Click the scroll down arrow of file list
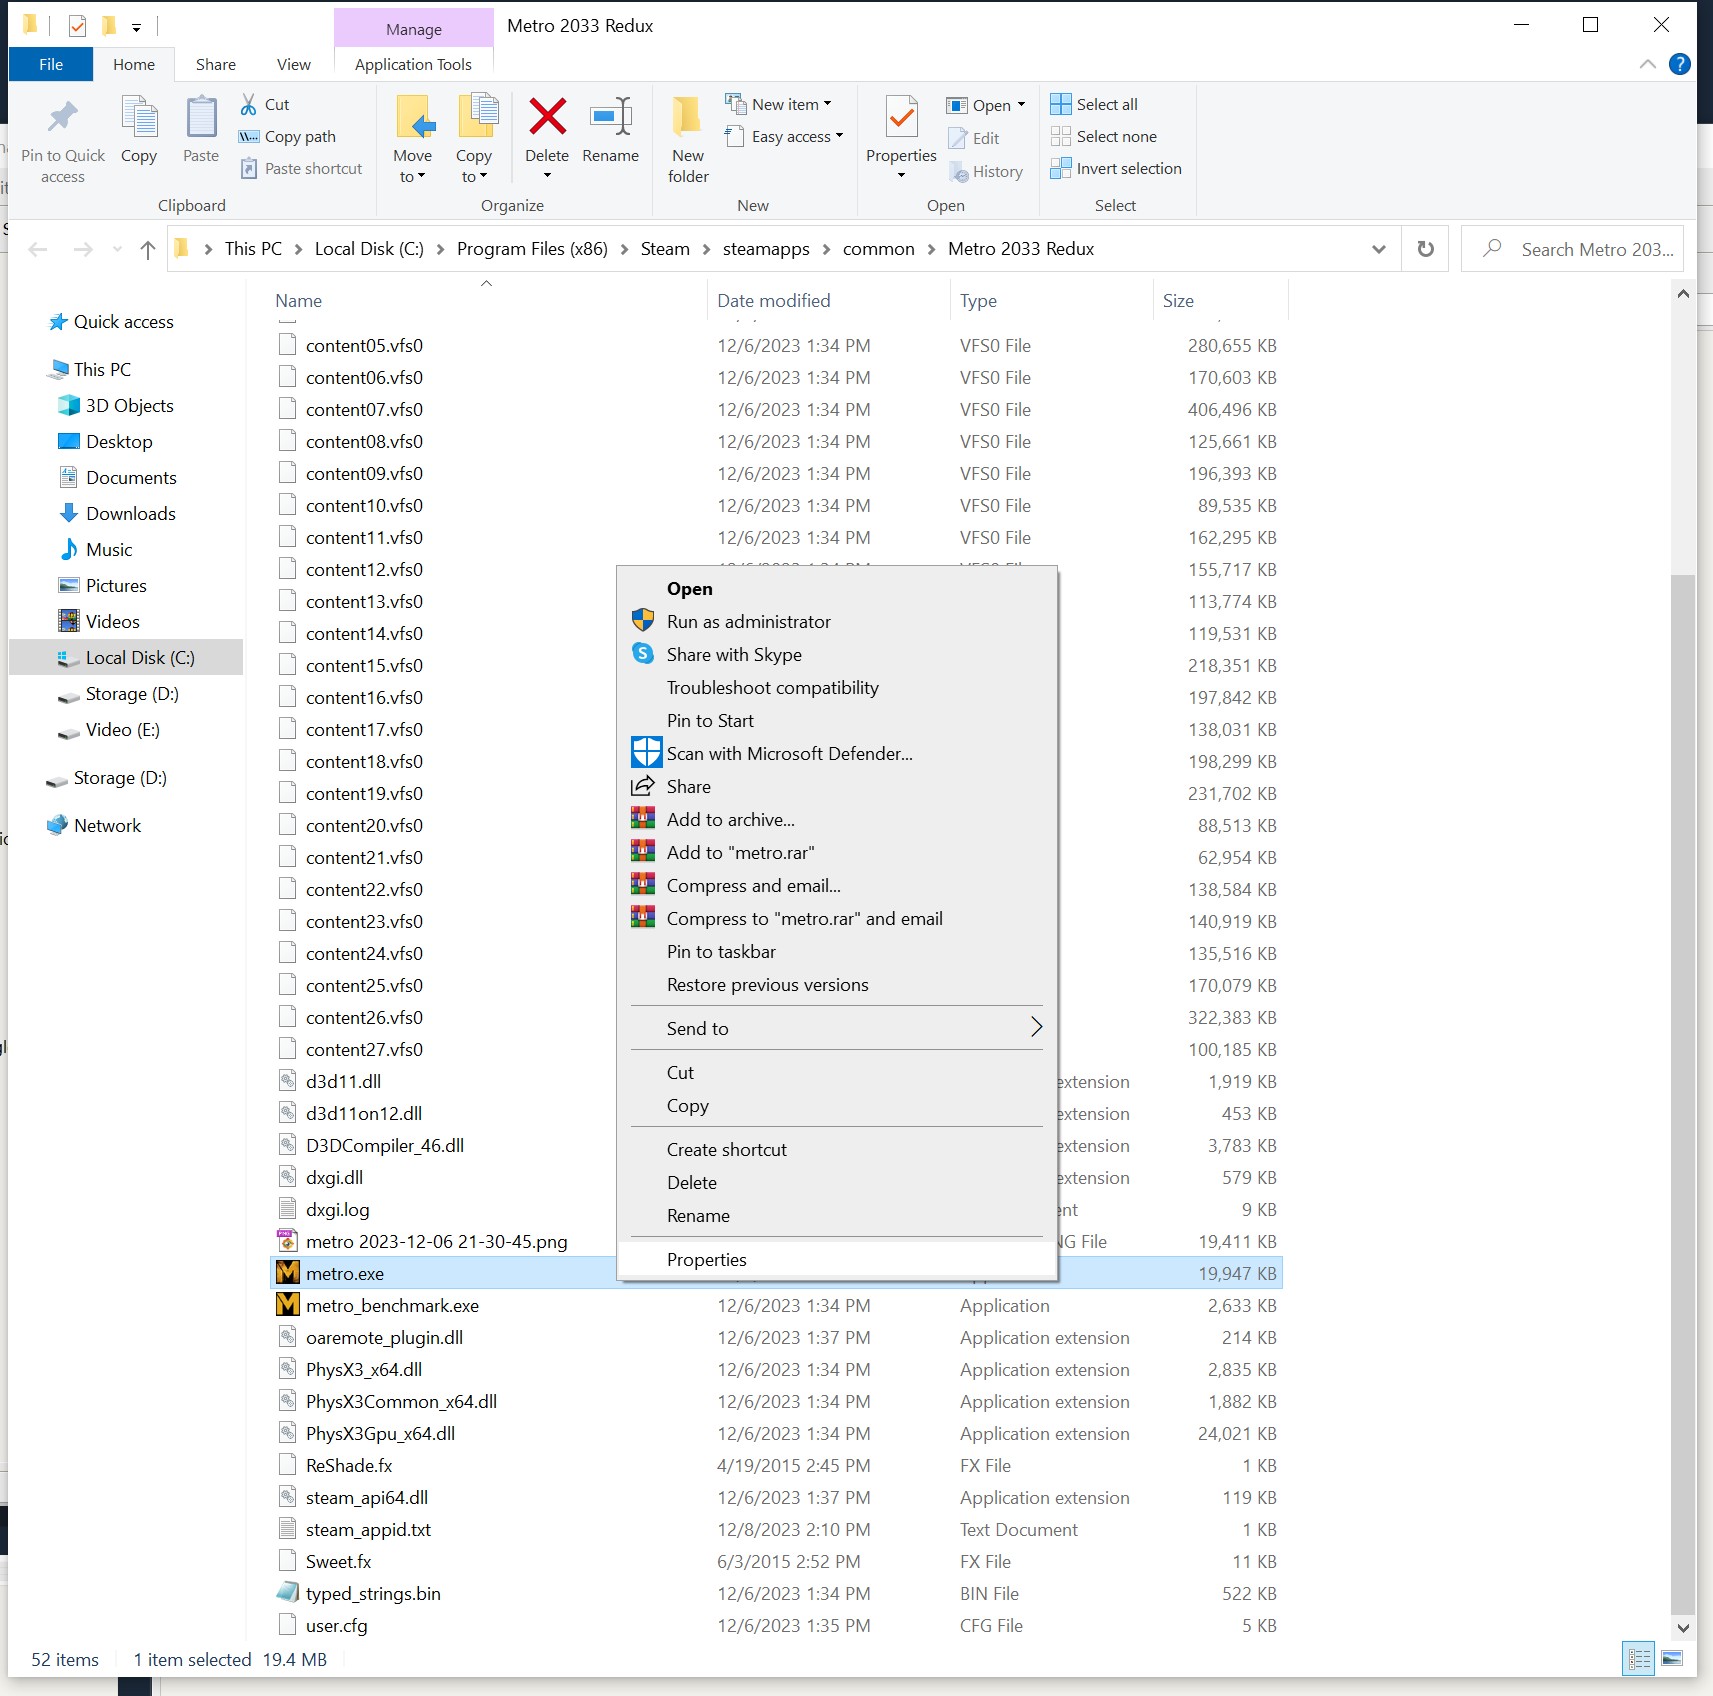This screenshot has width=1713, height=1696. (x=1683, y=1627)
